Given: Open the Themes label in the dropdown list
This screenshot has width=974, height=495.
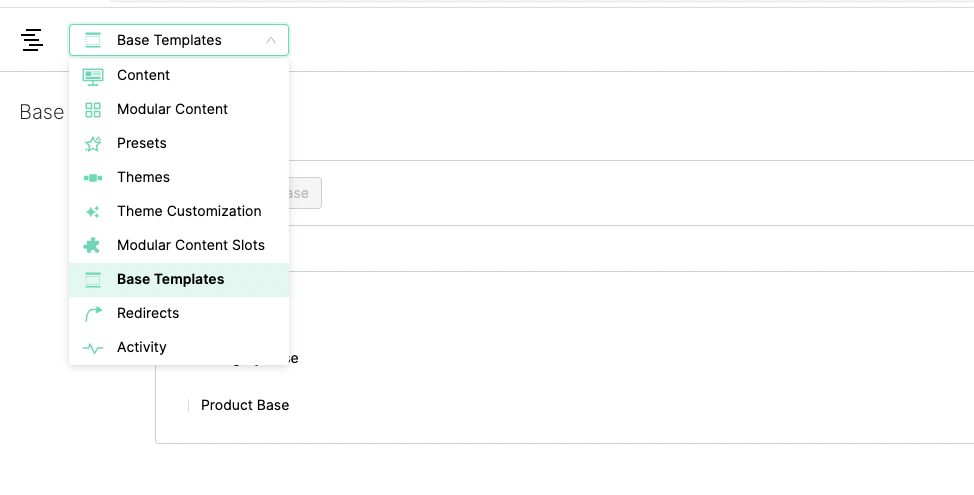Looking at the screenshot, I should click(143, 177).
